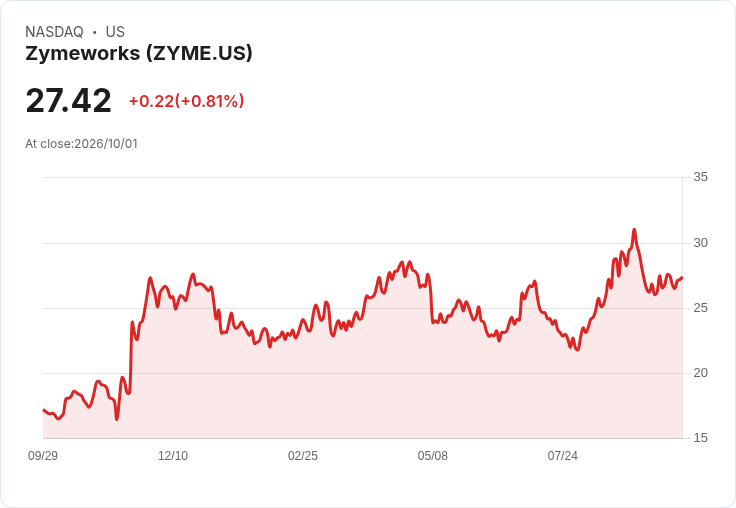Click the +0.22(+0.81%) price change text

click(x=187, y=101)
